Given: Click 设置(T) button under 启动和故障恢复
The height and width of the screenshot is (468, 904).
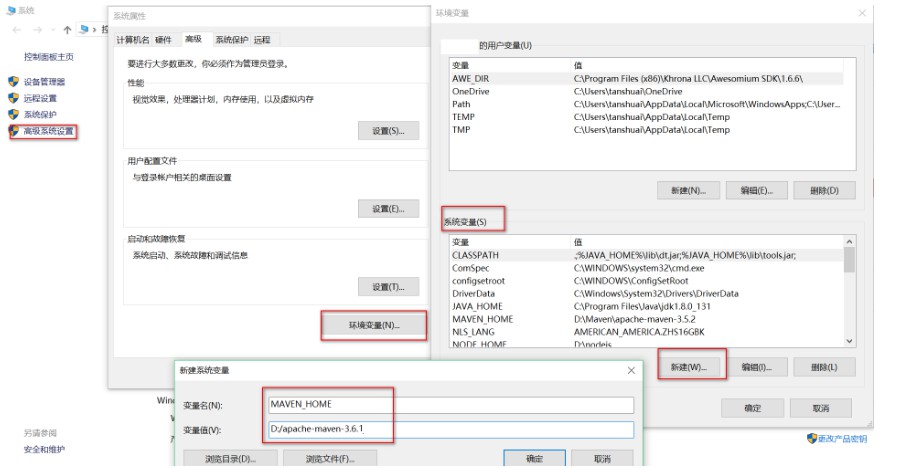Looking at the screenshot, I should [389, 286].
